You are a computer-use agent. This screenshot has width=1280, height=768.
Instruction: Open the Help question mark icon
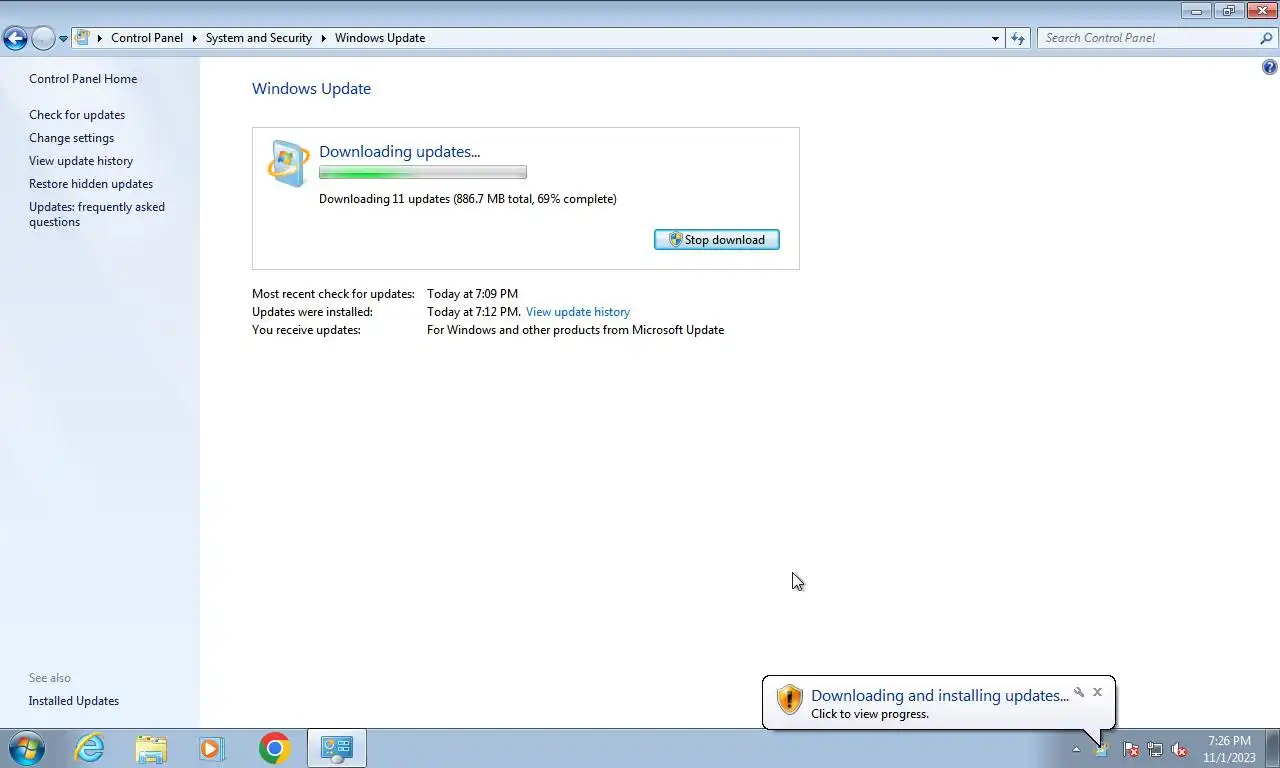point(1270,68)
